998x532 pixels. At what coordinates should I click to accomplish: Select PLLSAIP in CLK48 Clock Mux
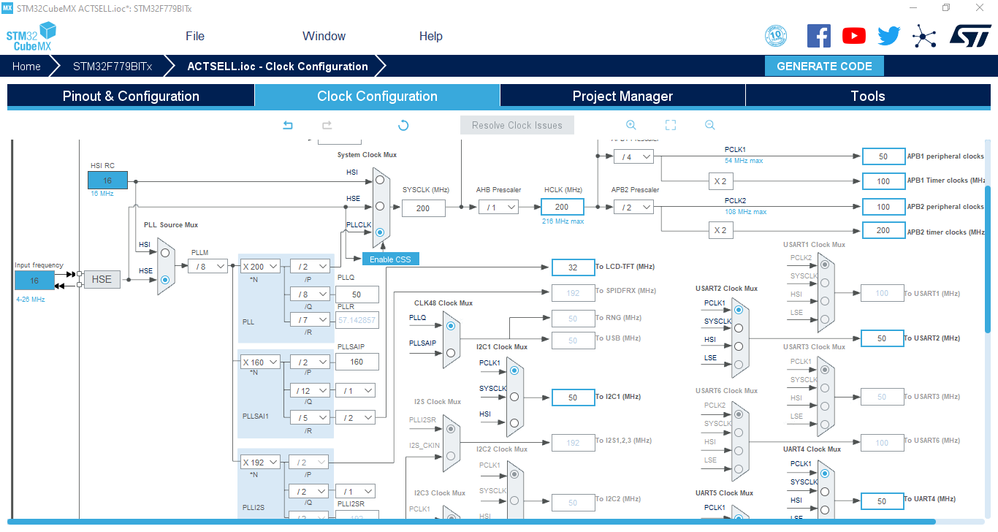pos(451,353)
